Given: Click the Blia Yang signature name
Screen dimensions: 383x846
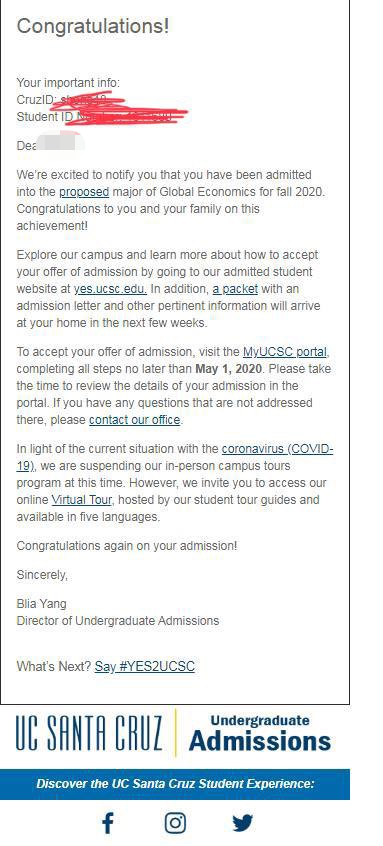Looking at the screenshot, I should (42, 604).
